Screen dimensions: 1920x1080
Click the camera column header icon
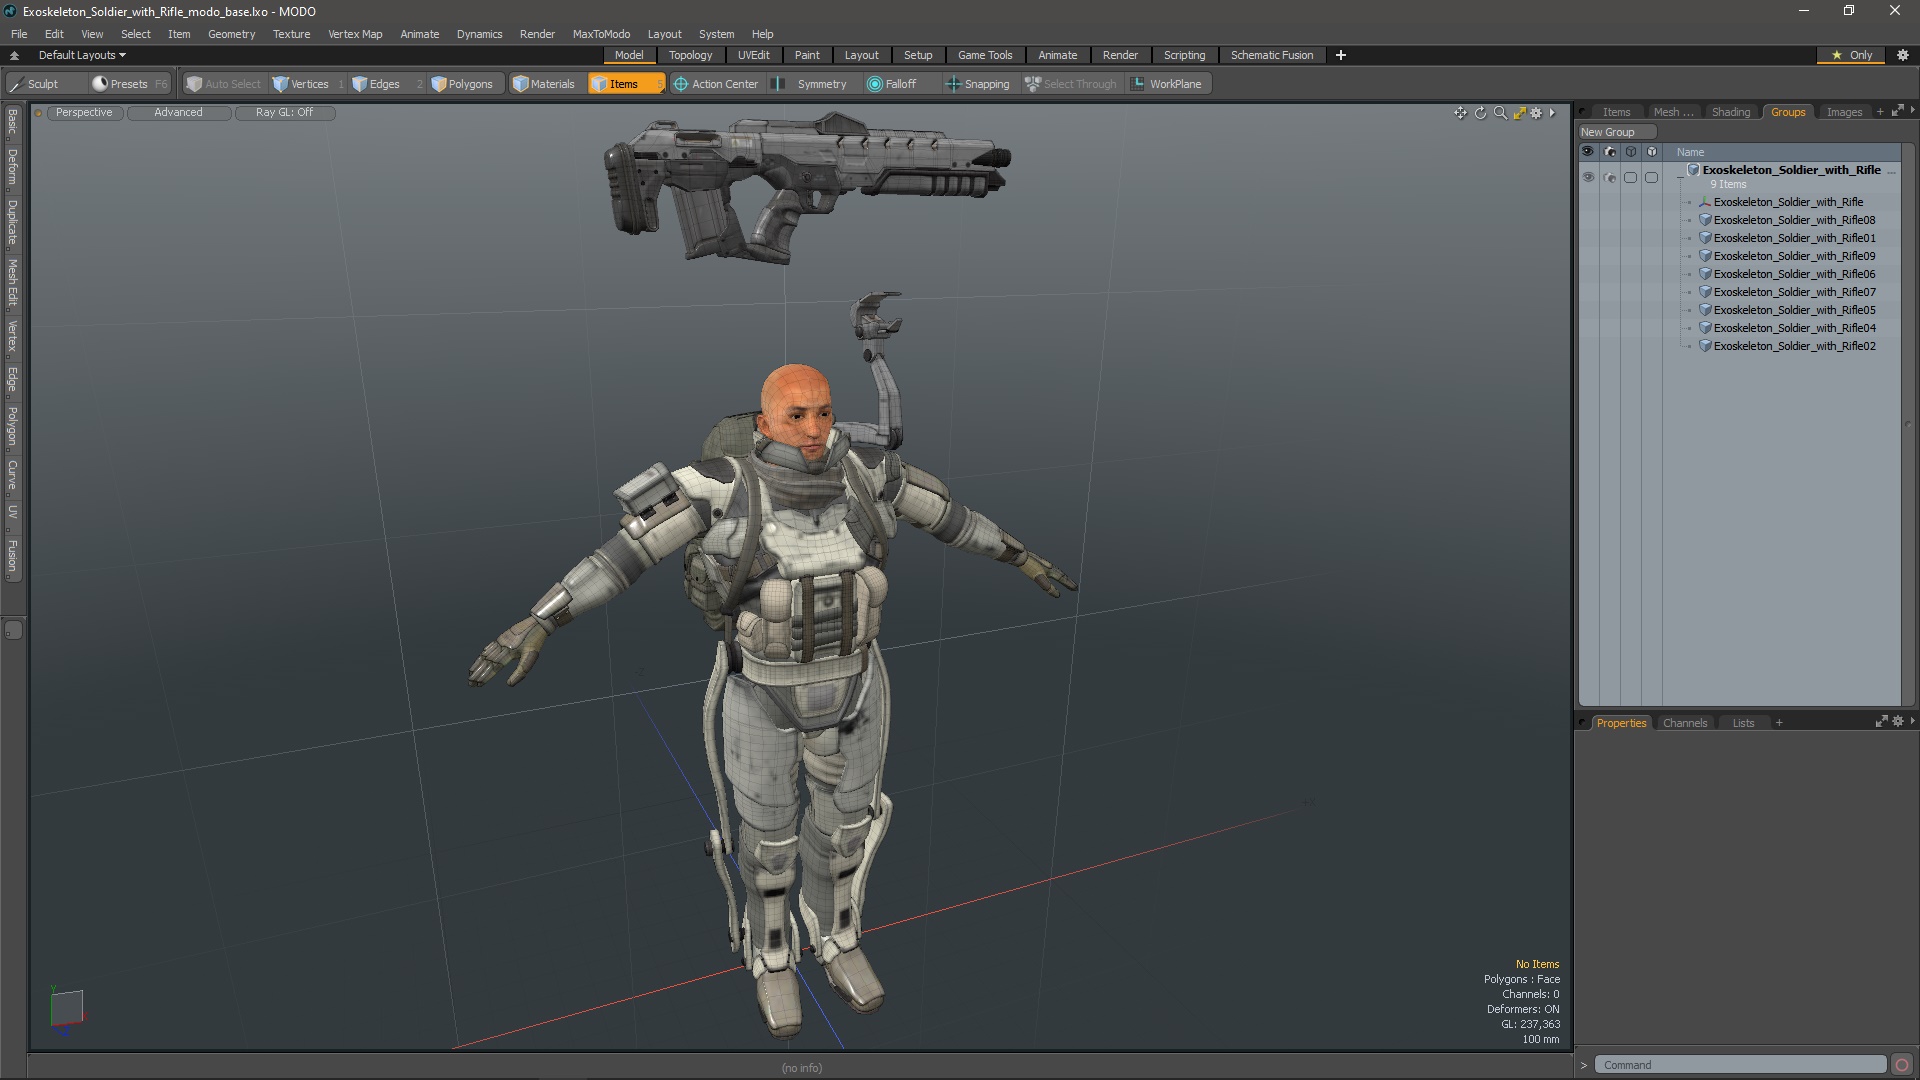point(1609,152)
